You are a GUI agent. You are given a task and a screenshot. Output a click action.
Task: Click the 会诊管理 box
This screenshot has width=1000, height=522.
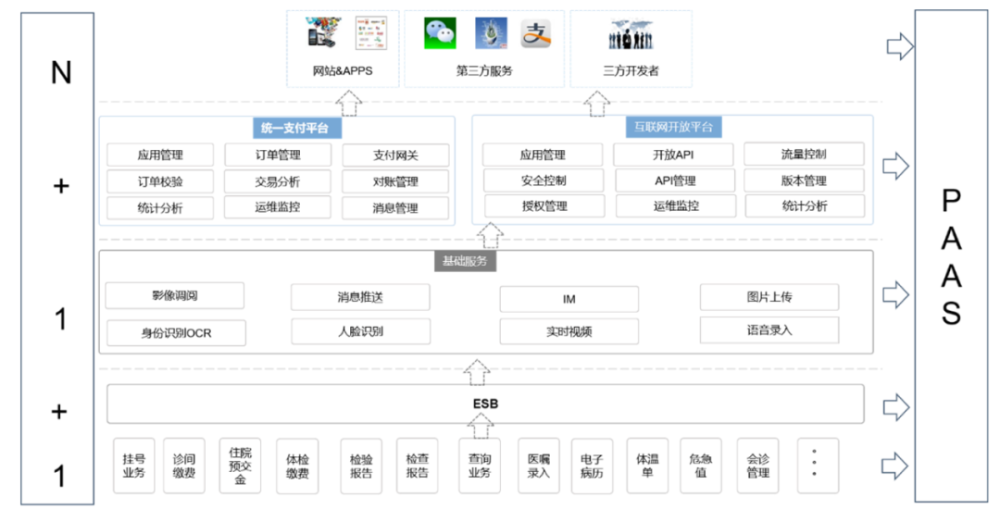click(758, 466)
